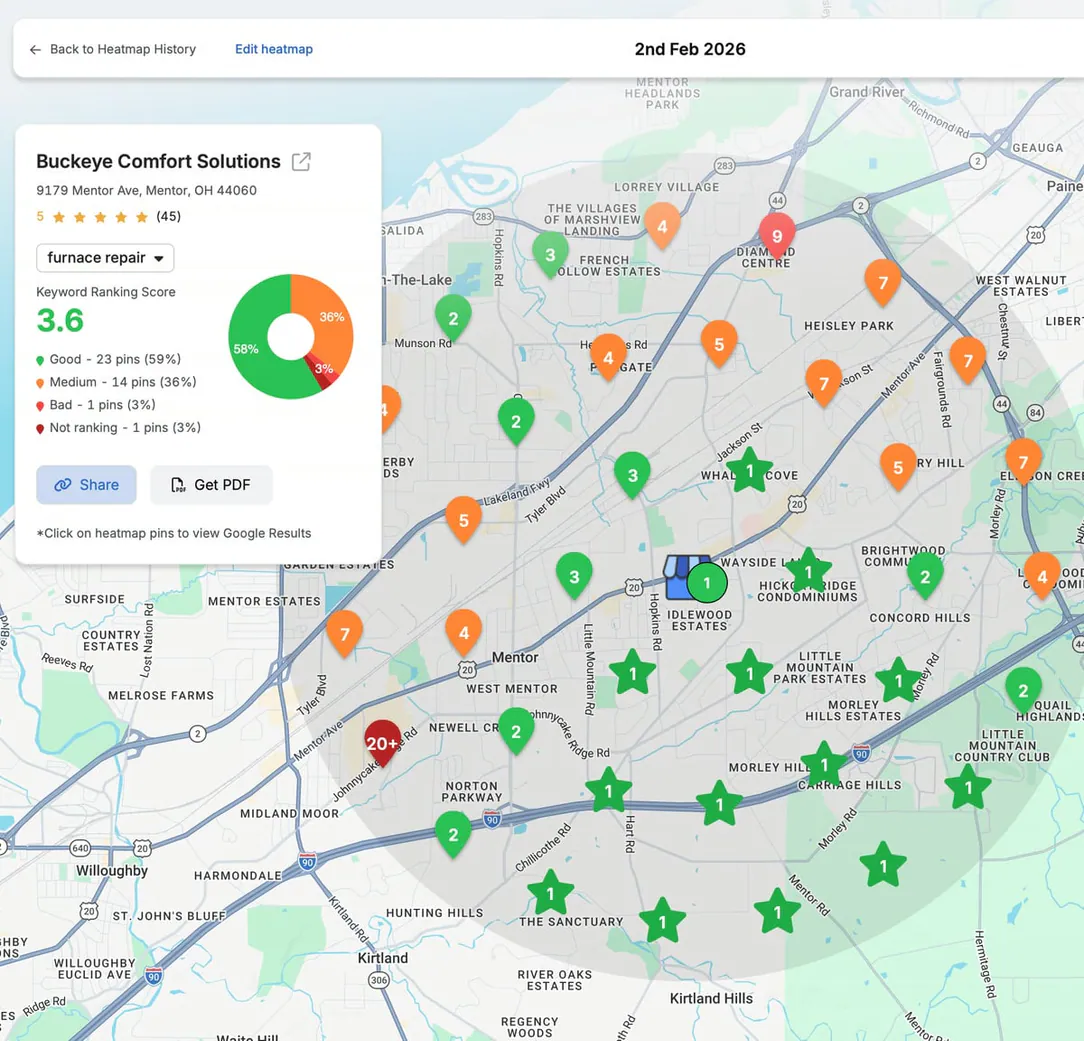Click green pin 2 near Munson Rd
The image size is (1084, 1041).
click(x=453, y=318)
